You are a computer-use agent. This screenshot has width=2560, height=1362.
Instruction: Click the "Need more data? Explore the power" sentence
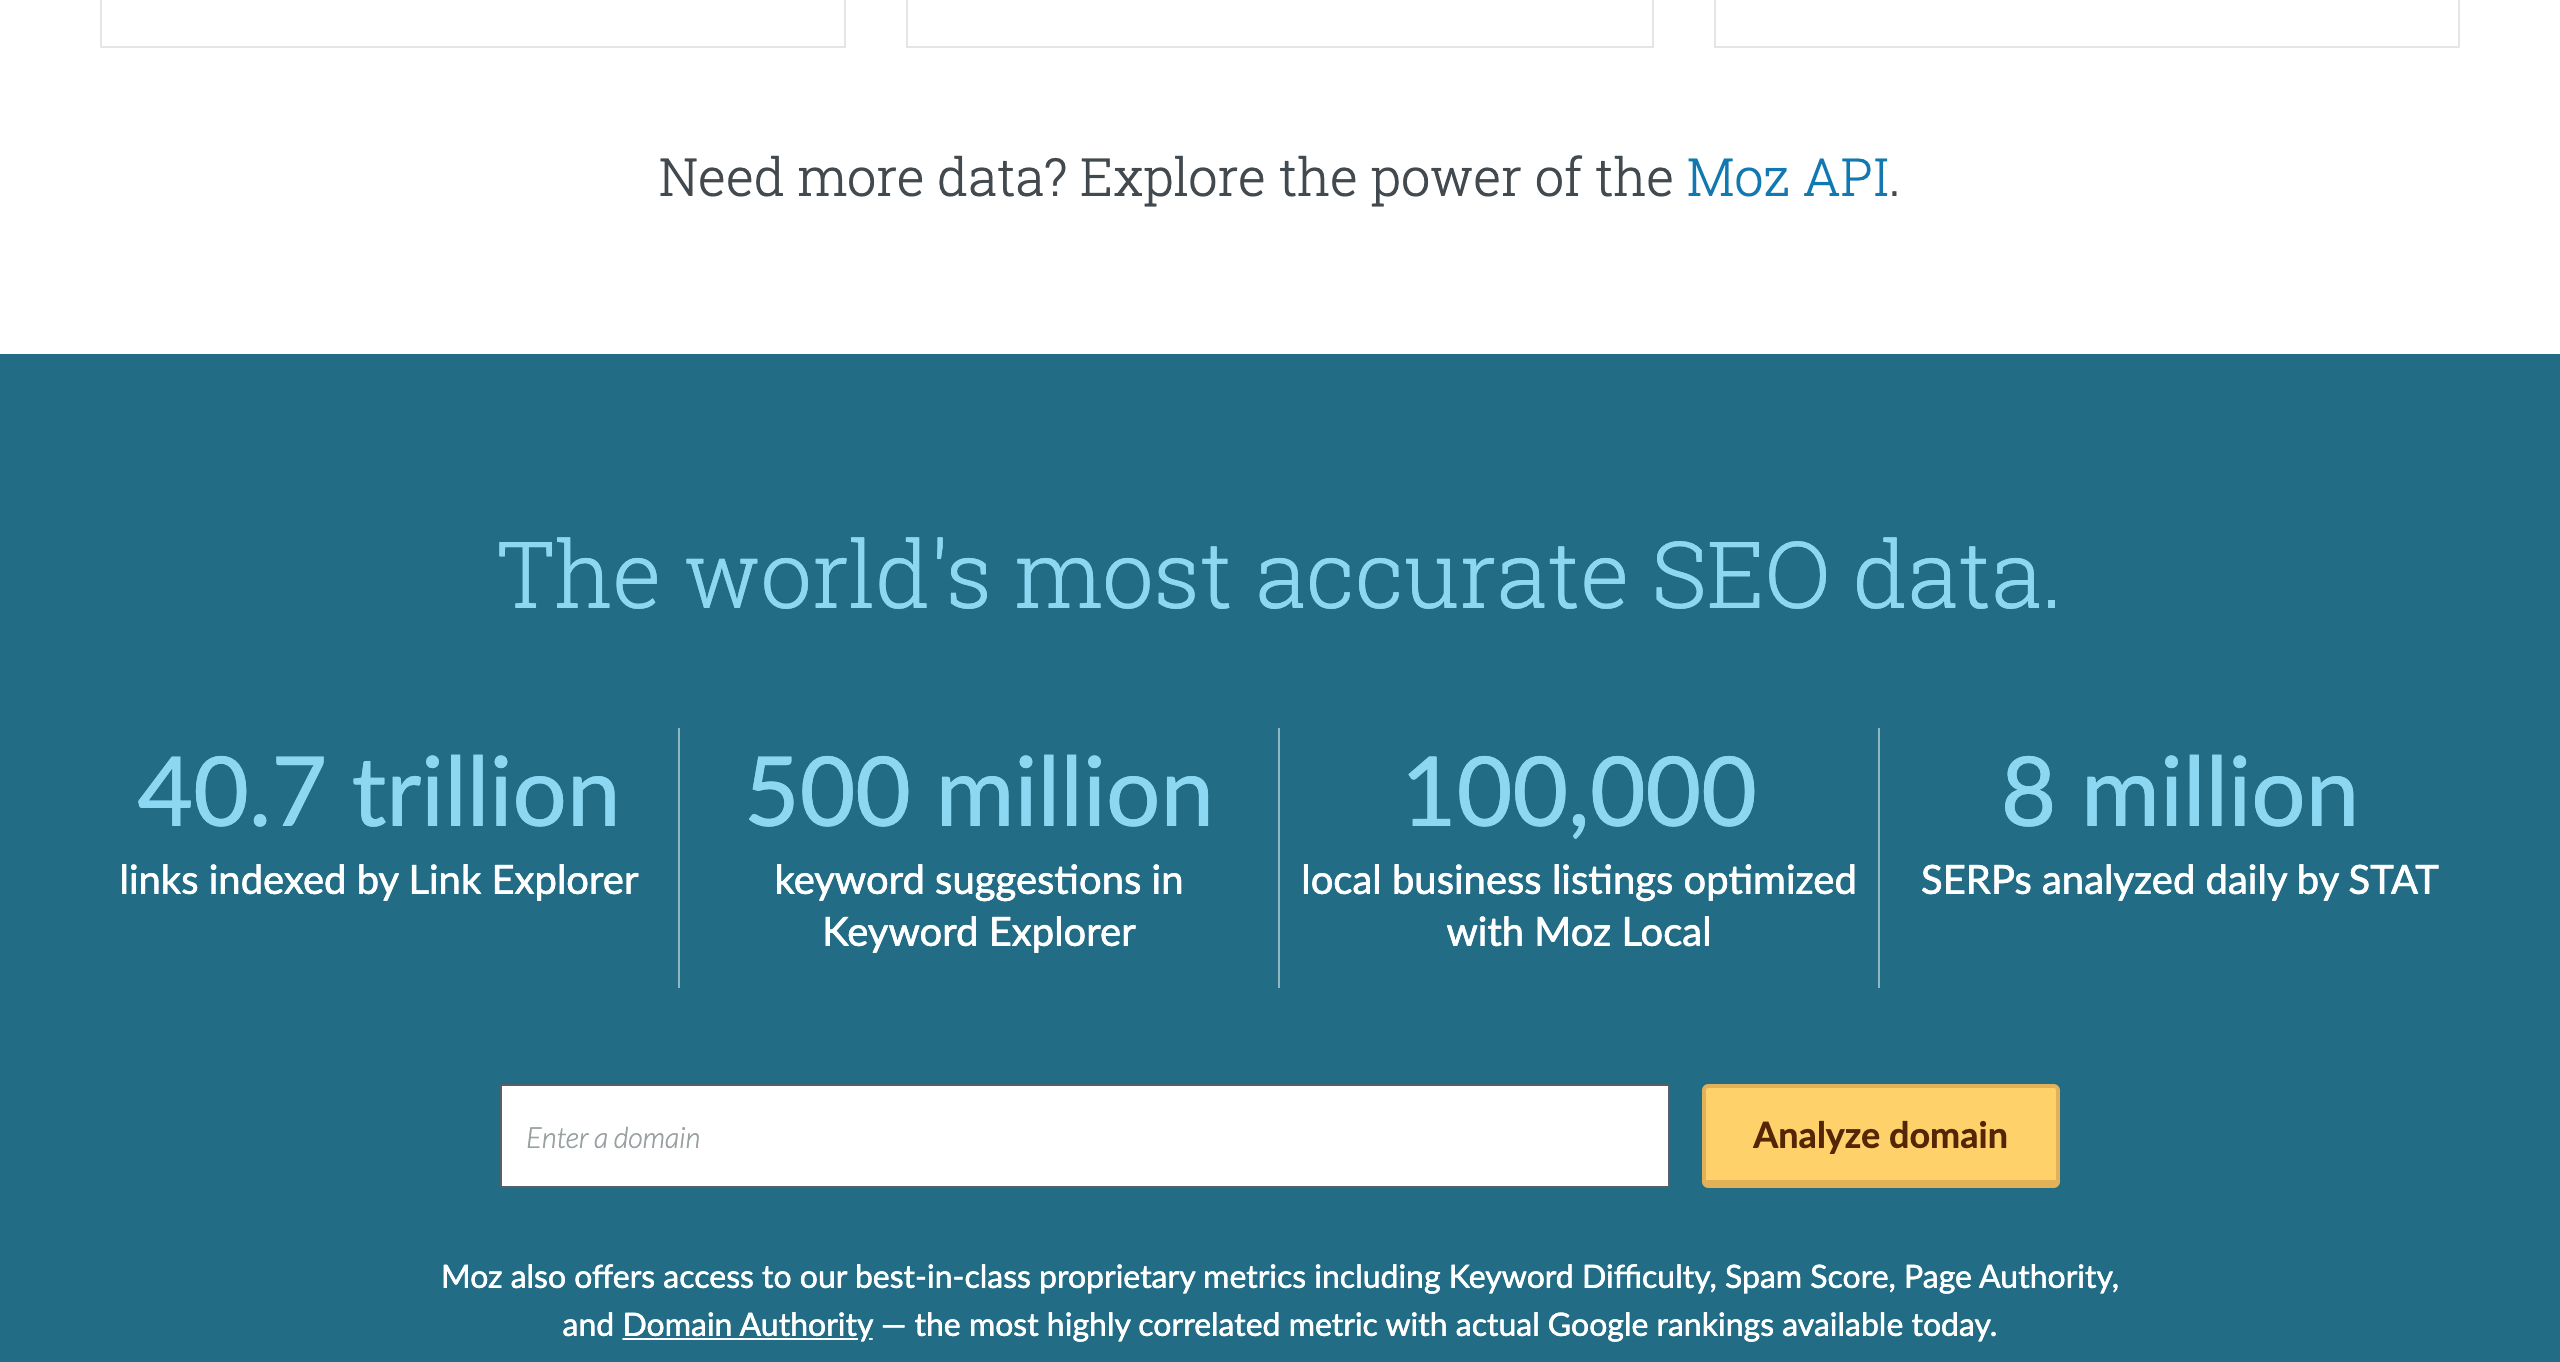point(1278,178)
